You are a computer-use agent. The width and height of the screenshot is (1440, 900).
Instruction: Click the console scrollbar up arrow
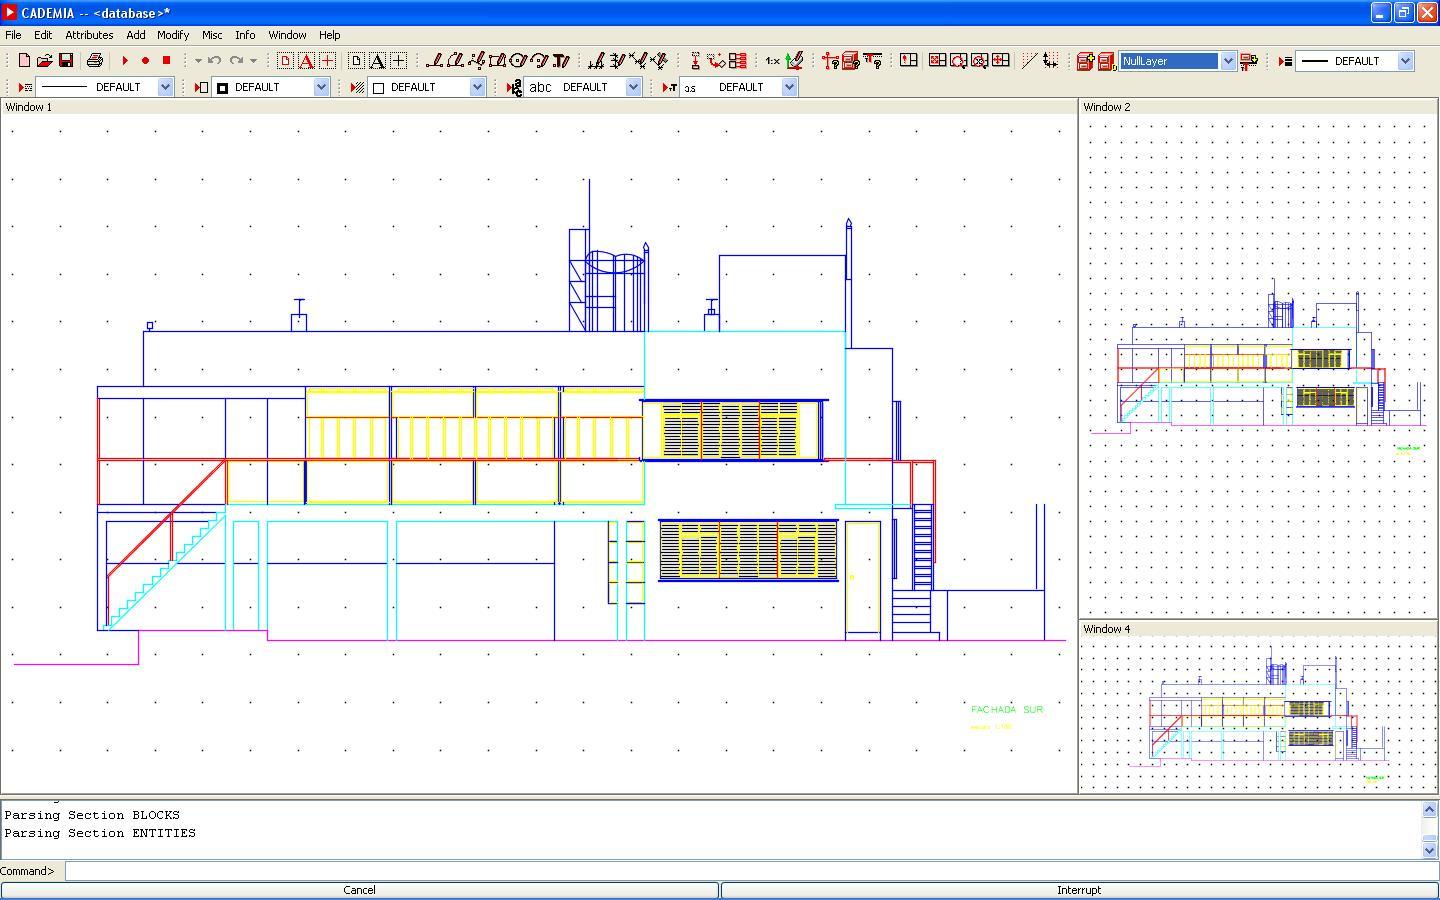(x=1429, y=808)
